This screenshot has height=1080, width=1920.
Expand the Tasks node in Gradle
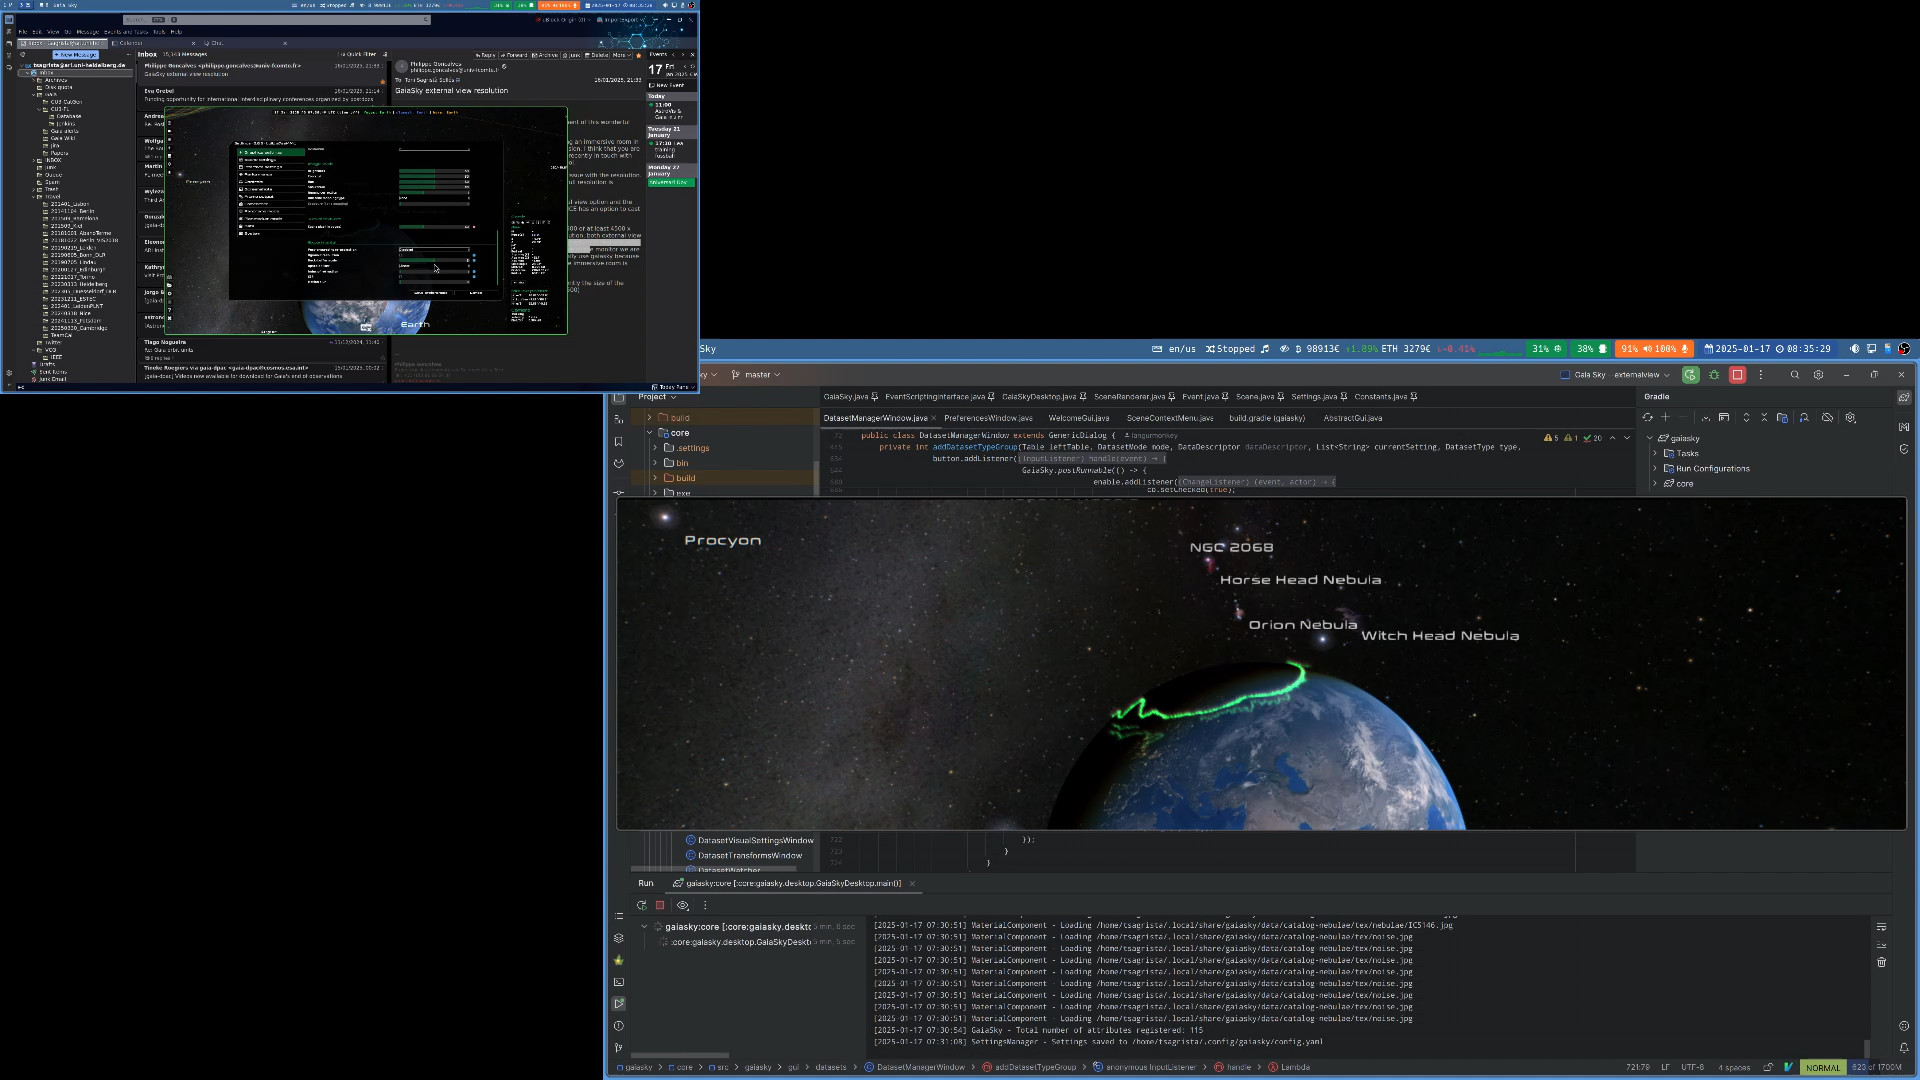pos(1656,454)
